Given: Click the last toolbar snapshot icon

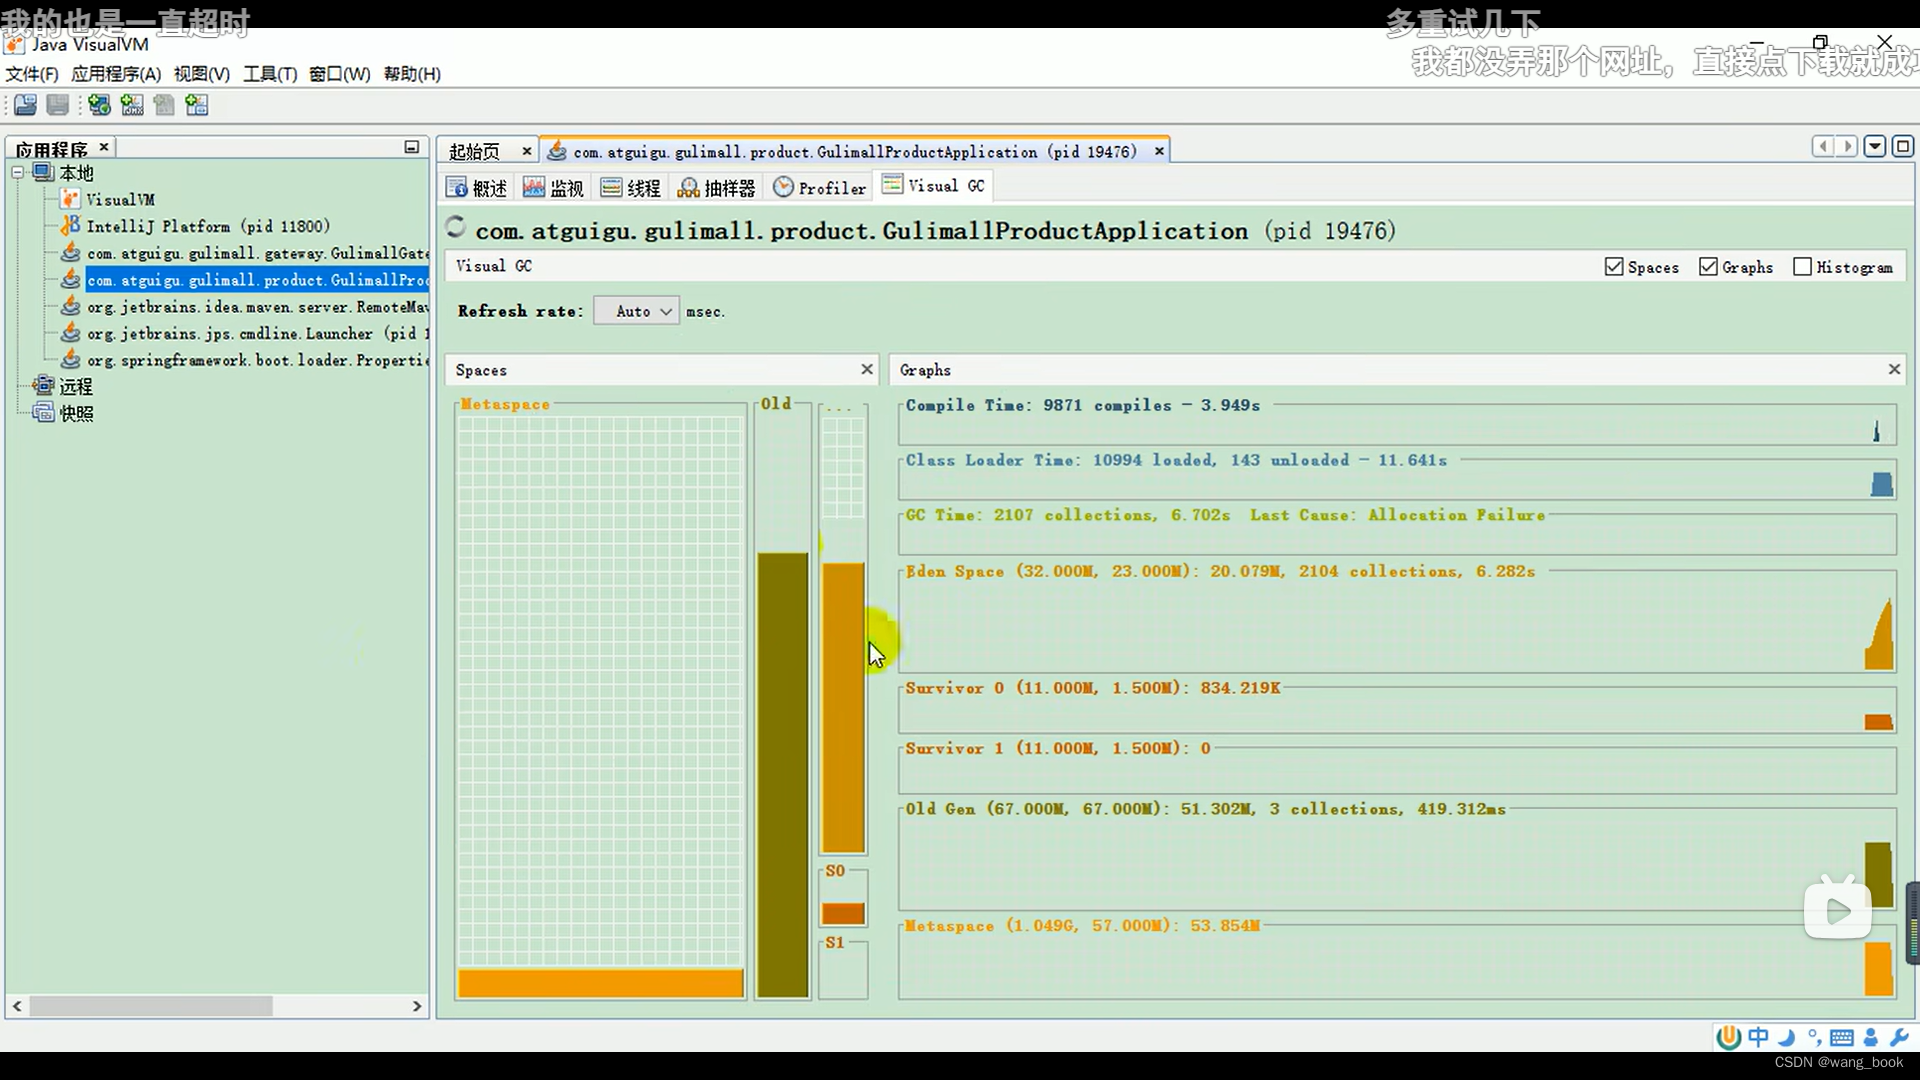Looking at the screenshot, I should [197, 105].
